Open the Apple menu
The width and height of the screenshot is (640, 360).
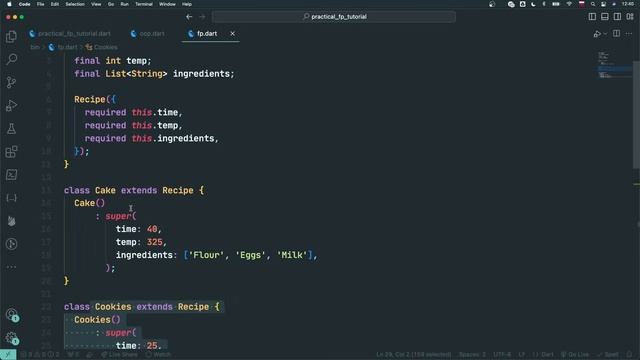9,4
